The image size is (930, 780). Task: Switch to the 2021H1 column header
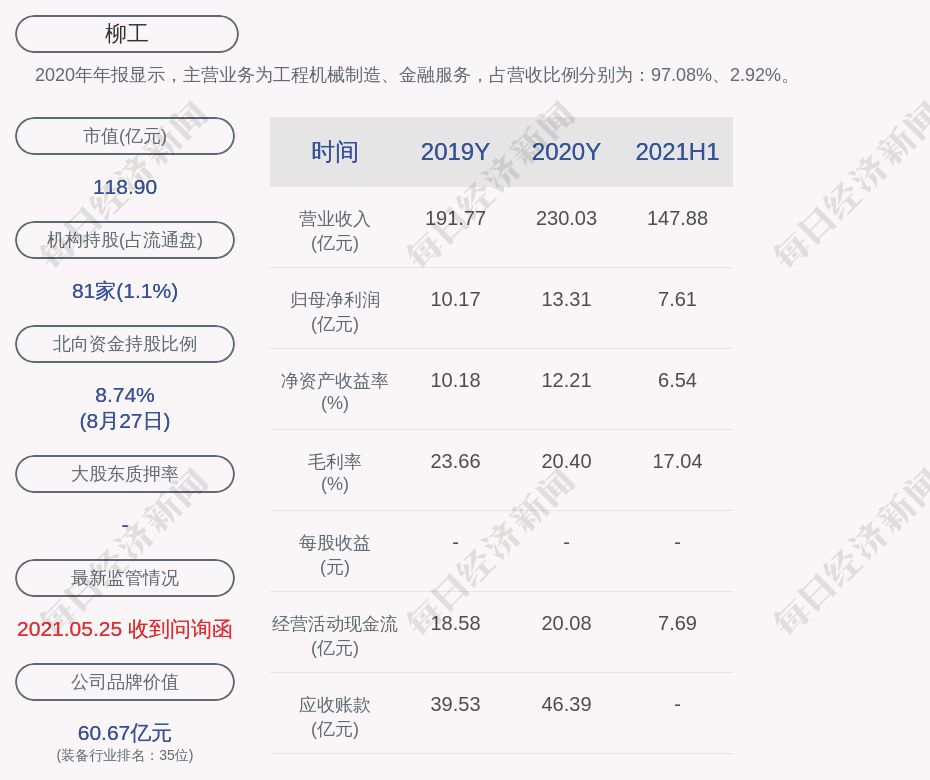click(677, 152)
